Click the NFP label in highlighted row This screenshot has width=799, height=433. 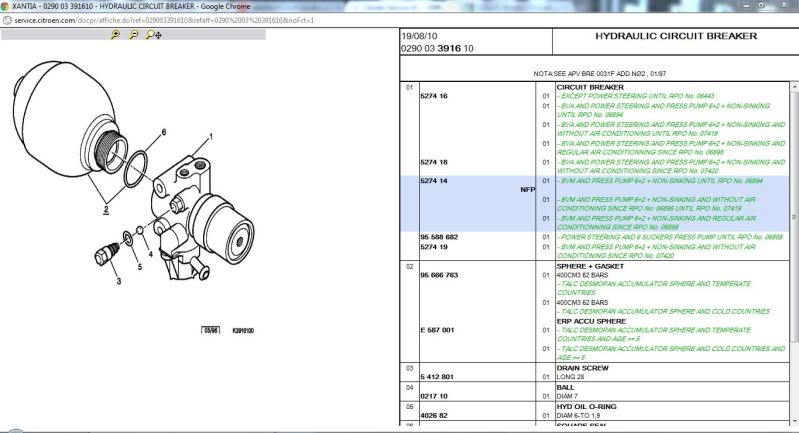(x=527, y=190)
